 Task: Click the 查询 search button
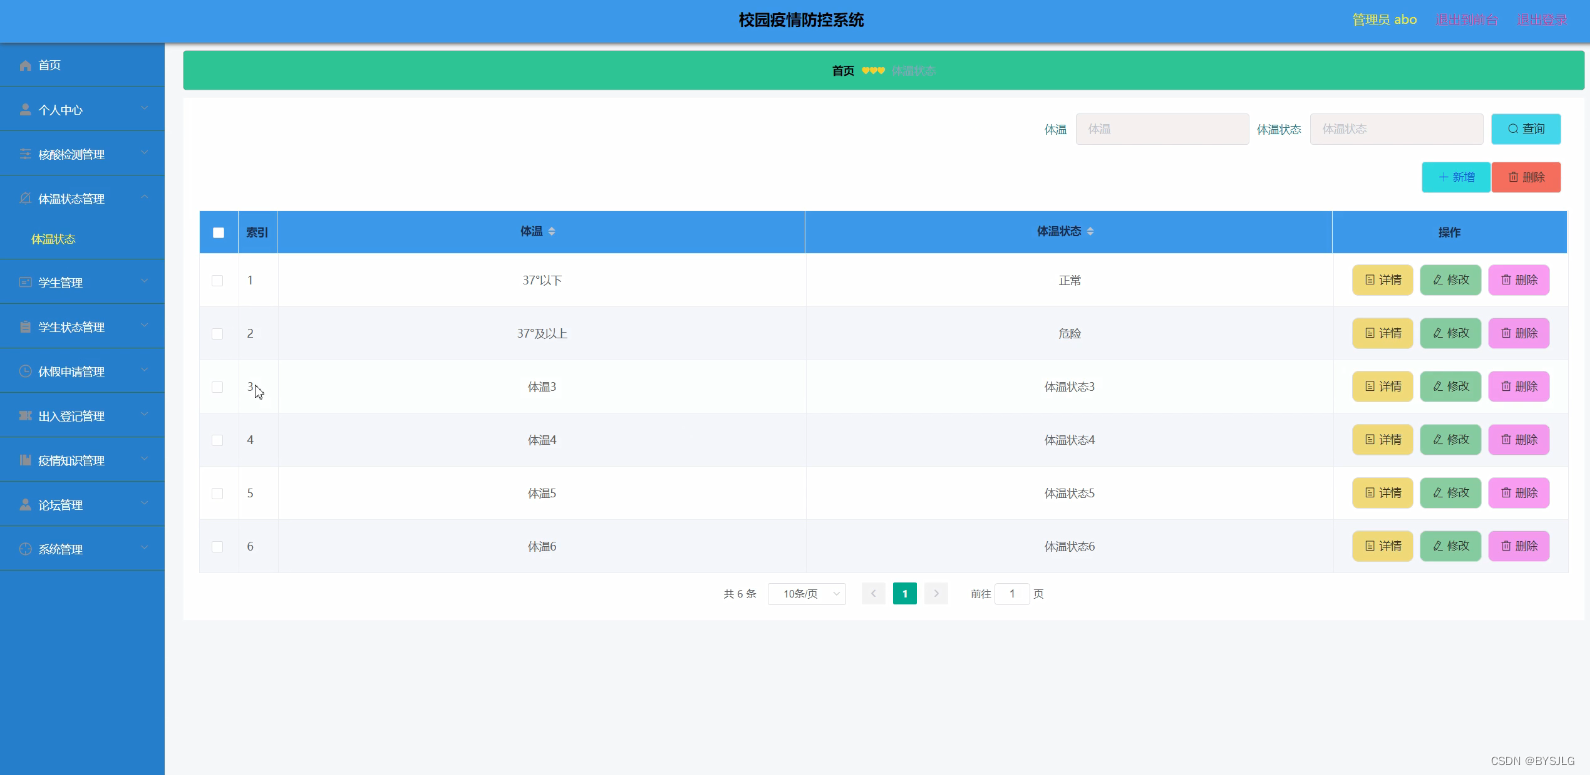(x=1526, y=129)
